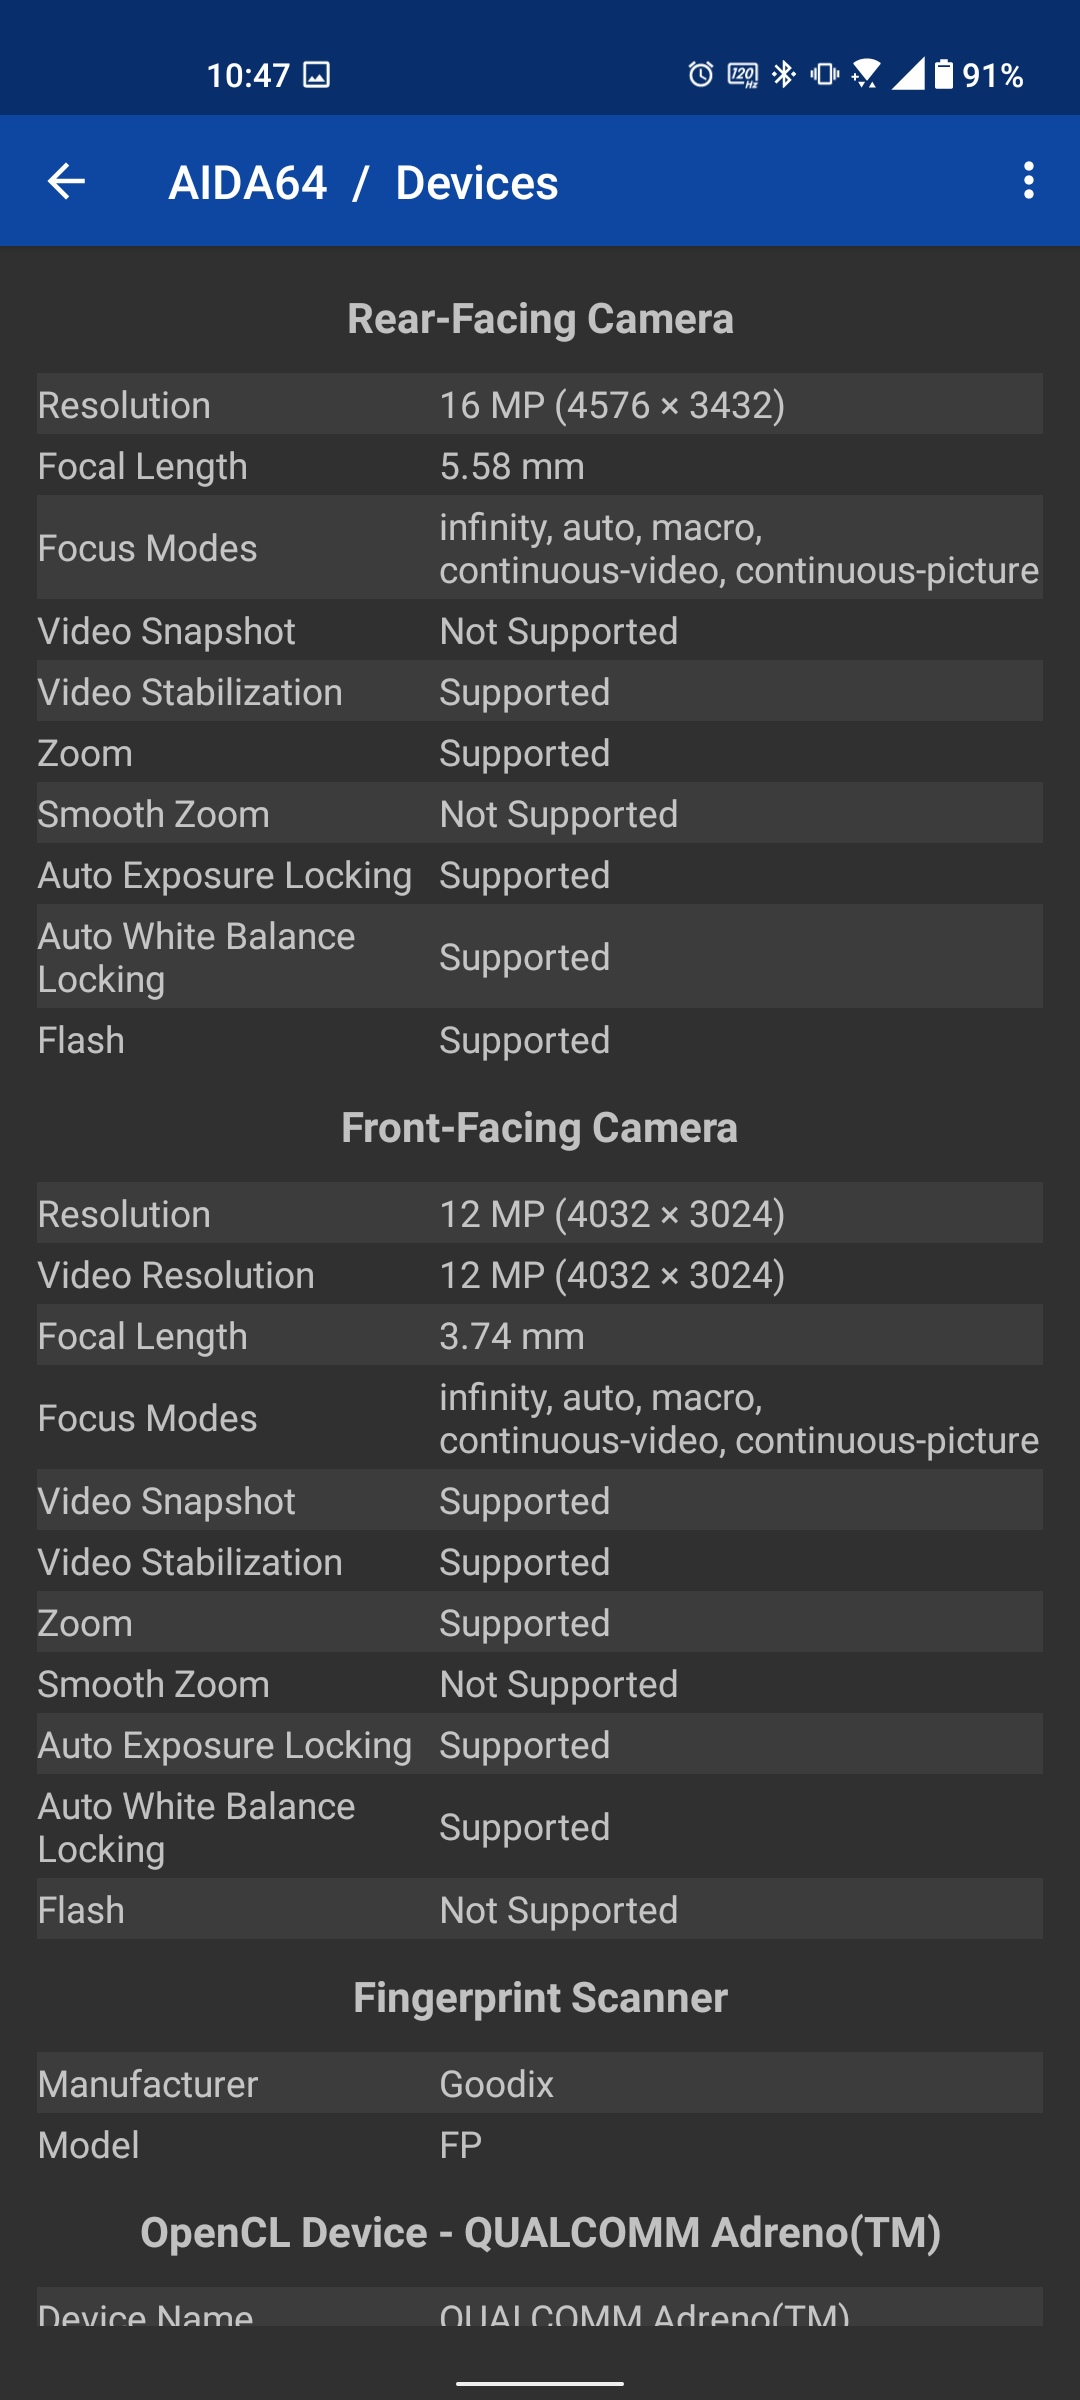The image size is (1080, 2400).
Task: Select the rear camera Resolution row
Action: pyautogui.click(x=540, y=405)
